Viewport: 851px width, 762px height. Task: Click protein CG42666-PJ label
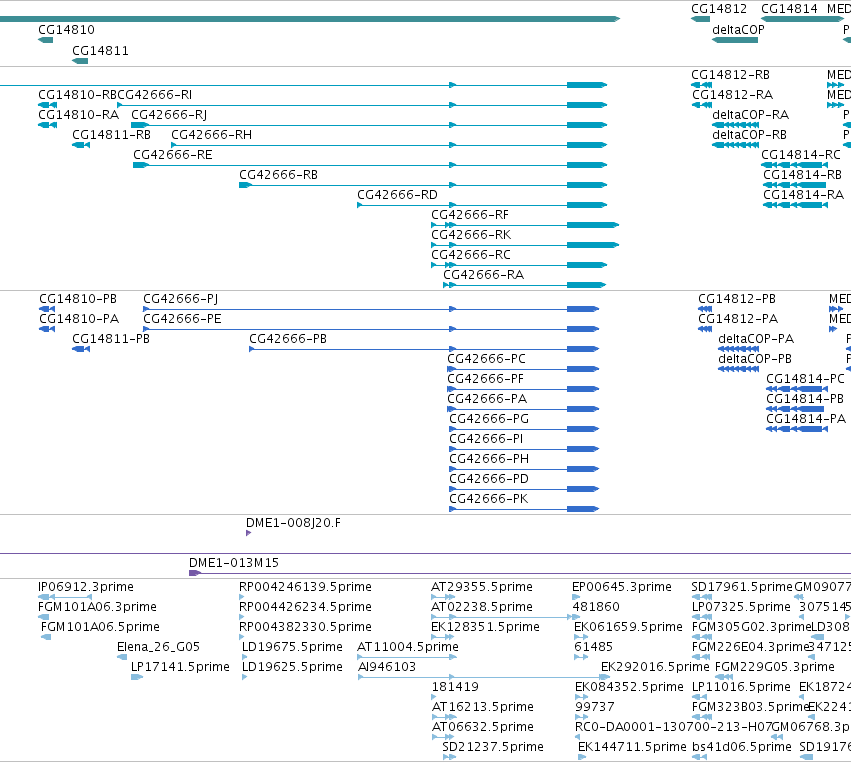tap(181, 299)
